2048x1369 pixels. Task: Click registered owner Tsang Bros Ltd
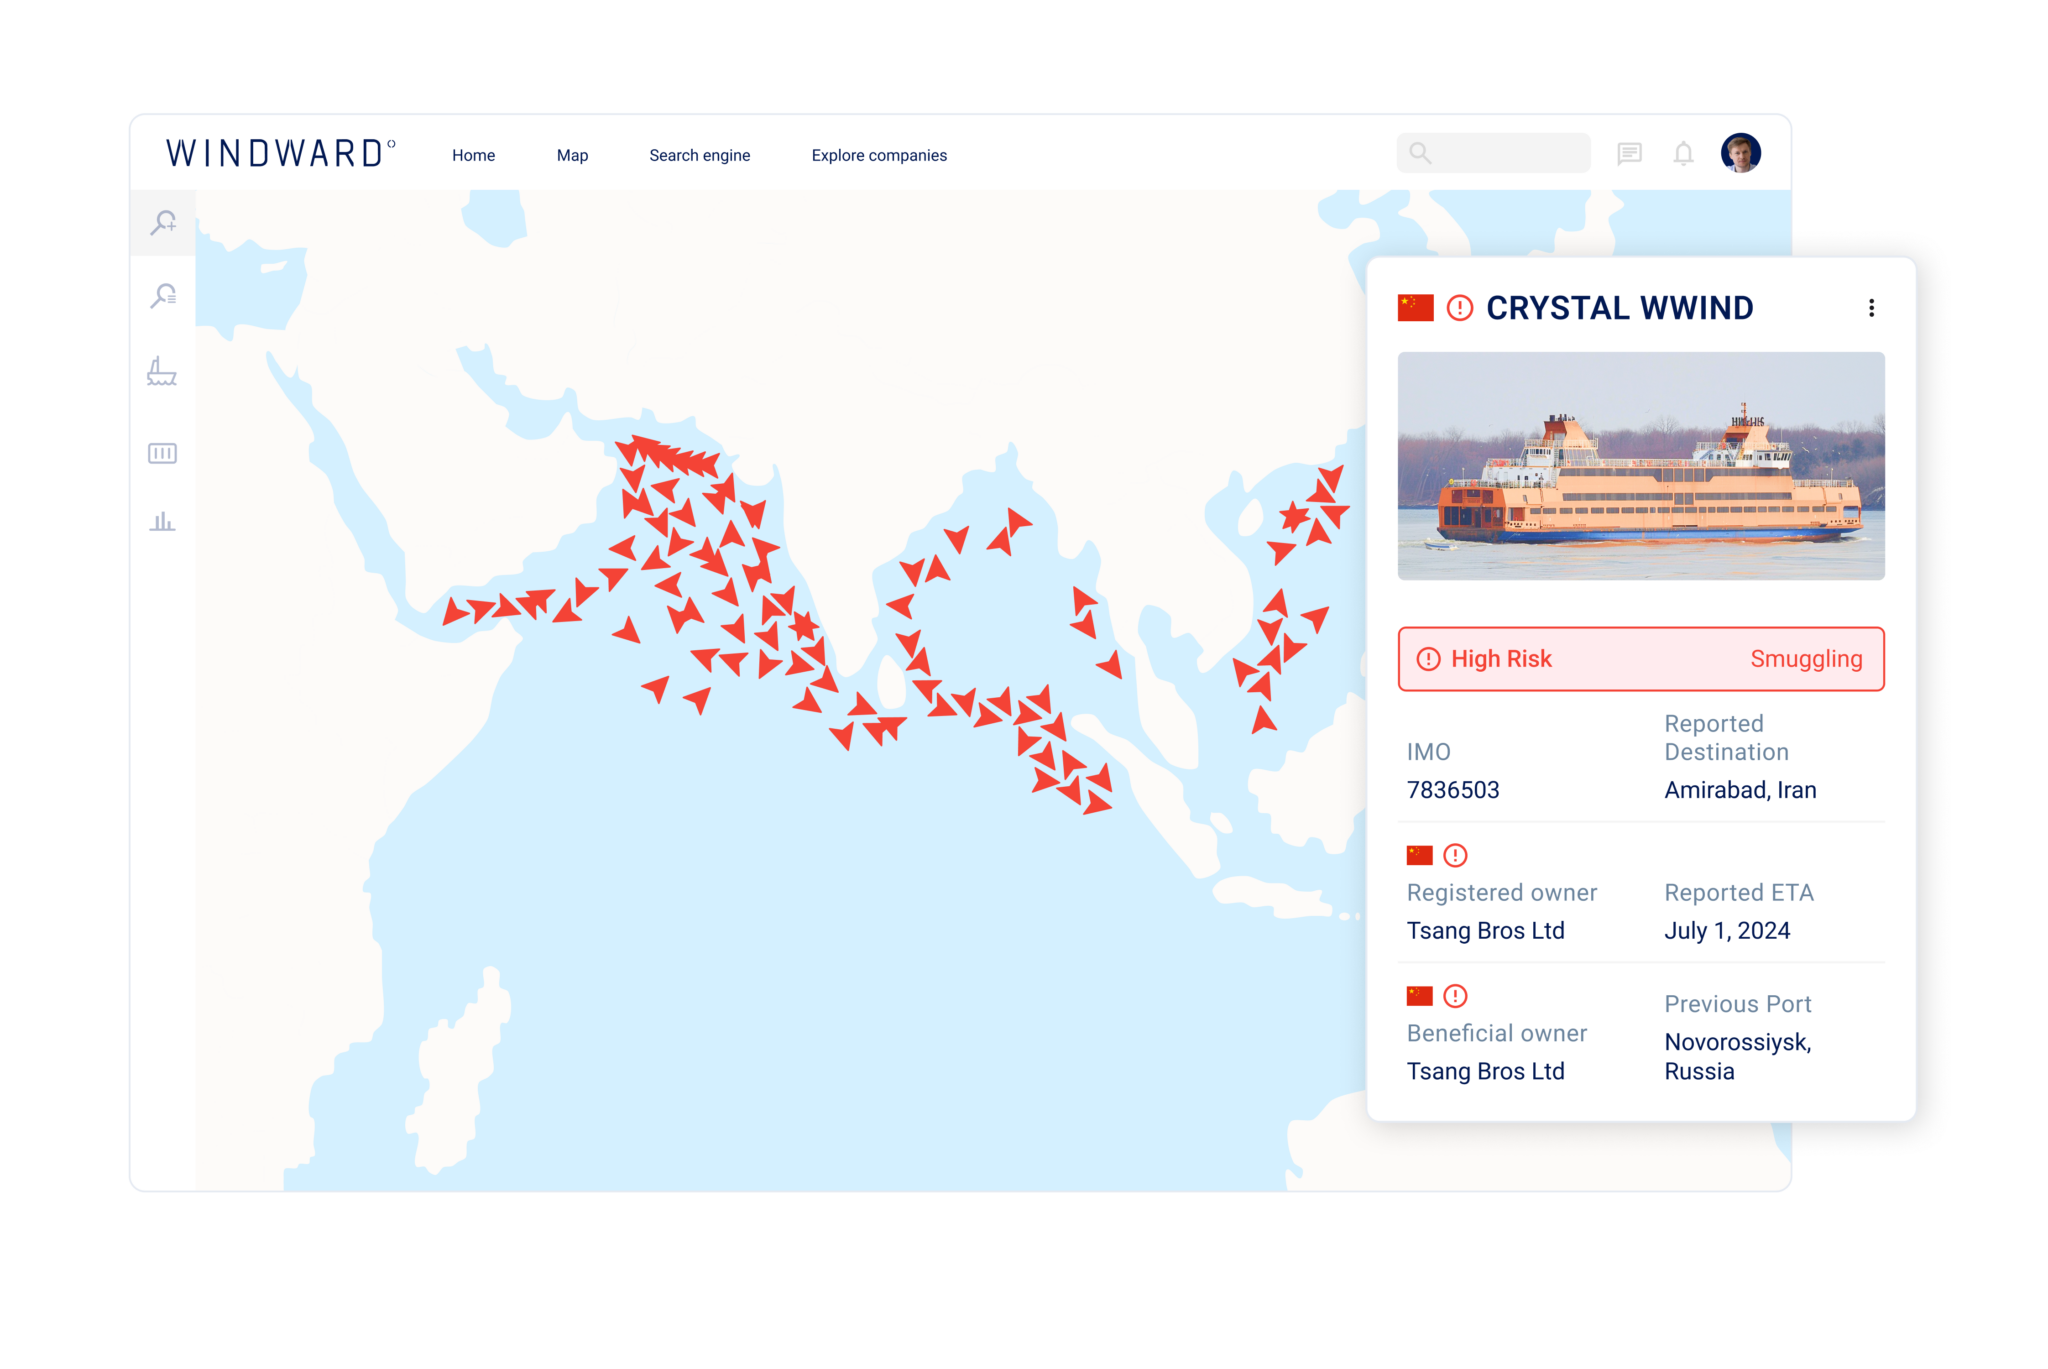coord(1485,931)
